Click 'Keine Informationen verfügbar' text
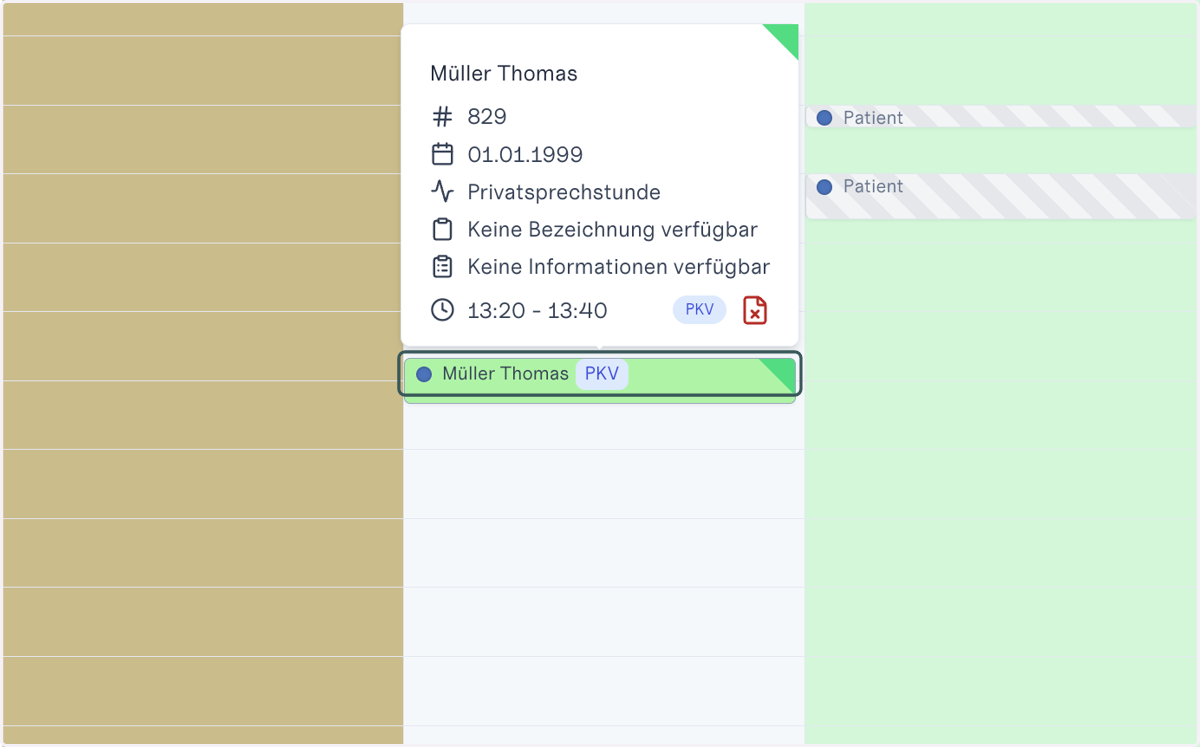This screenshot has width=1200, height=747. [x=619, y=267]
